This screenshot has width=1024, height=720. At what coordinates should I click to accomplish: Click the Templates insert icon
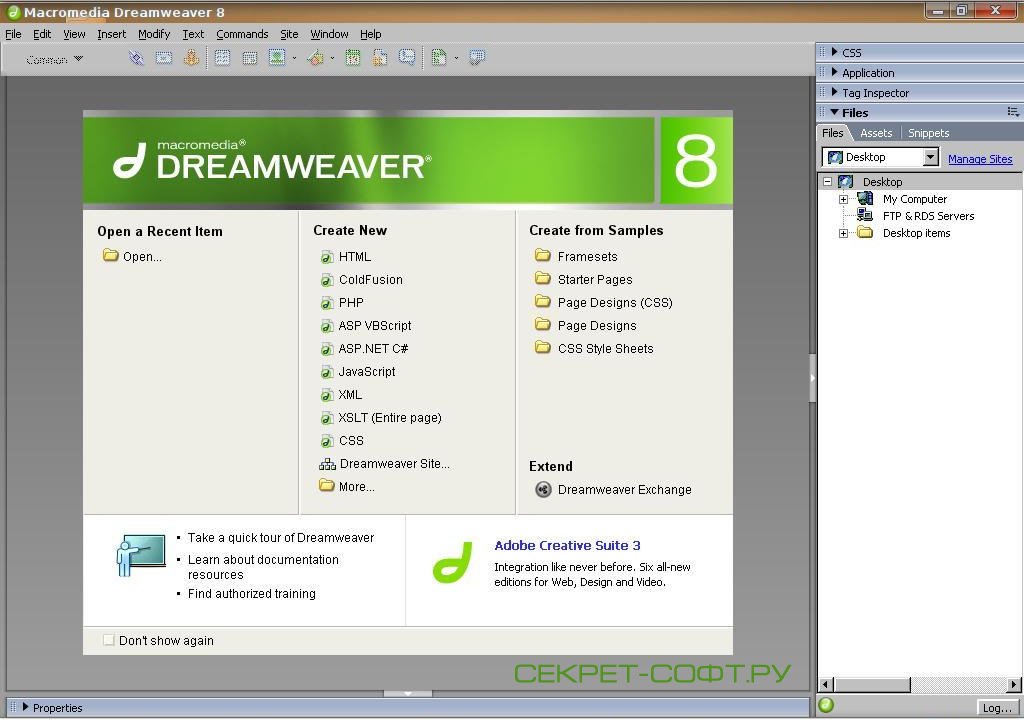[440, 58]
